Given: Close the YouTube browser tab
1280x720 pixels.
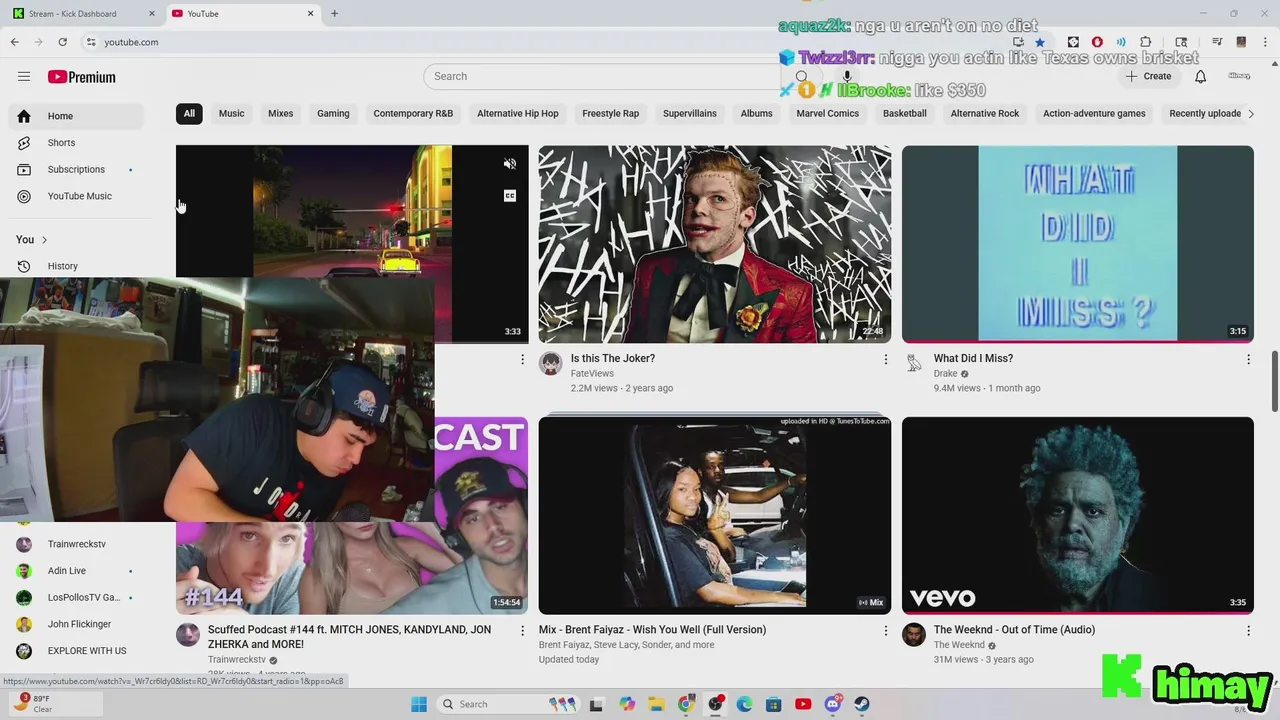Looking at the screenshot, I should coord(310,14).
